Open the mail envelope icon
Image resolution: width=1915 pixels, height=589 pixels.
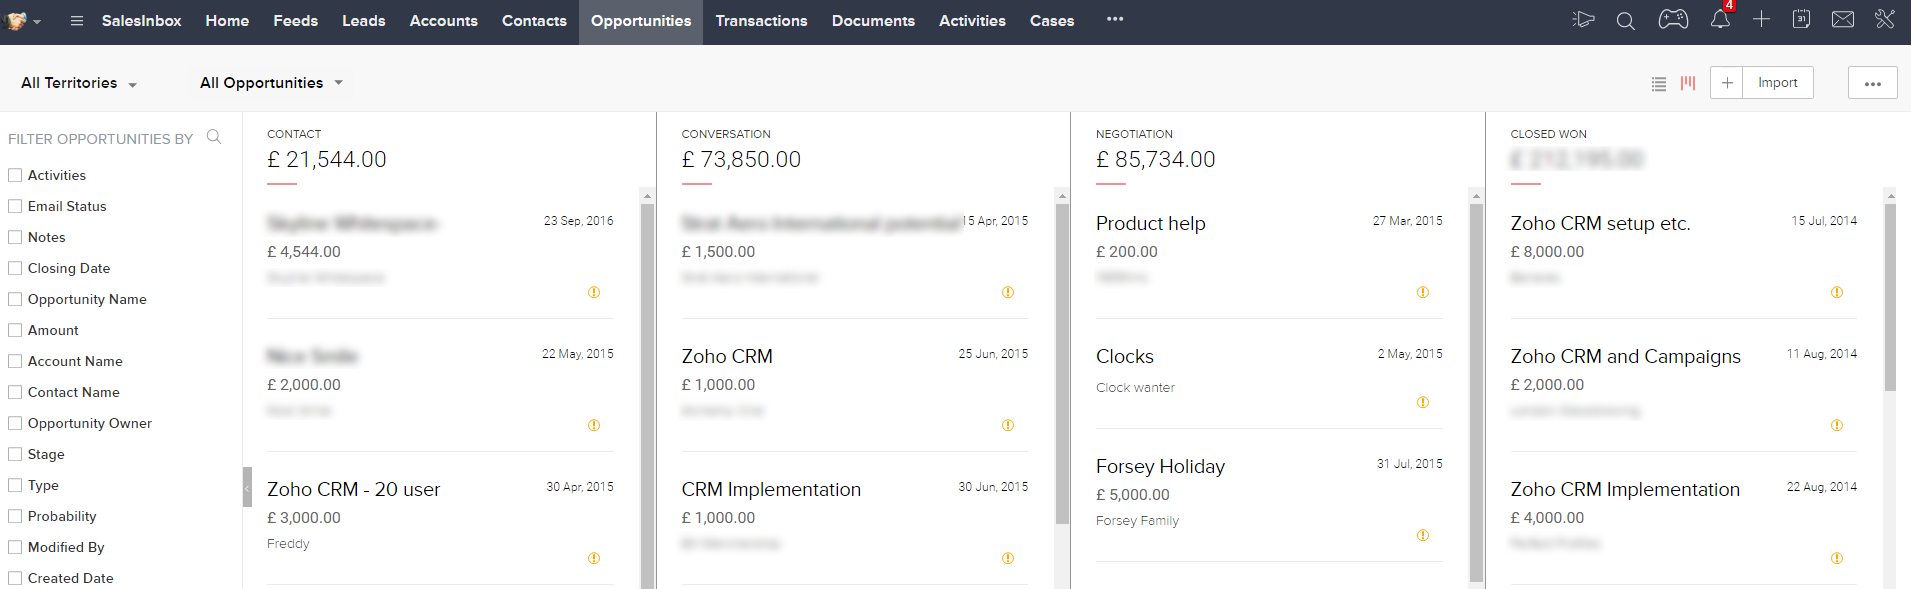pyautogui.click(x=1843, y=19)
